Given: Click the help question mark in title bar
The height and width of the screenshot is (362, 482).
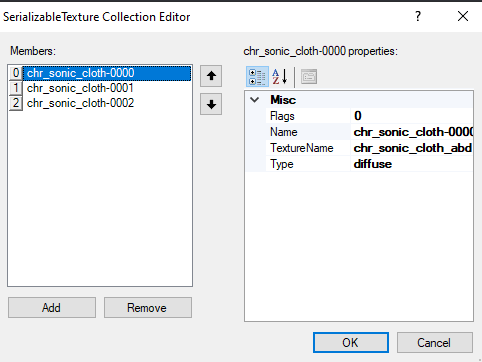Looking at the screenshot, I should (418, 16).
